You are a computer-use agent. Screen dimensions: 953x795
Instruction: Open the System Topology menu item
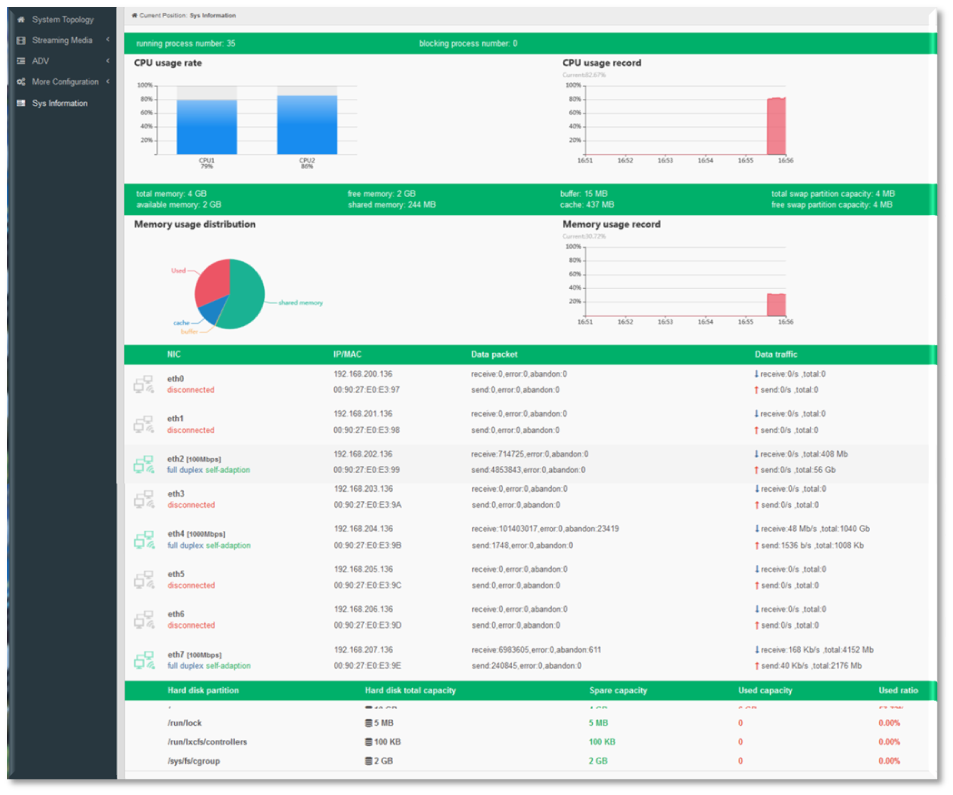coord(62,19)
